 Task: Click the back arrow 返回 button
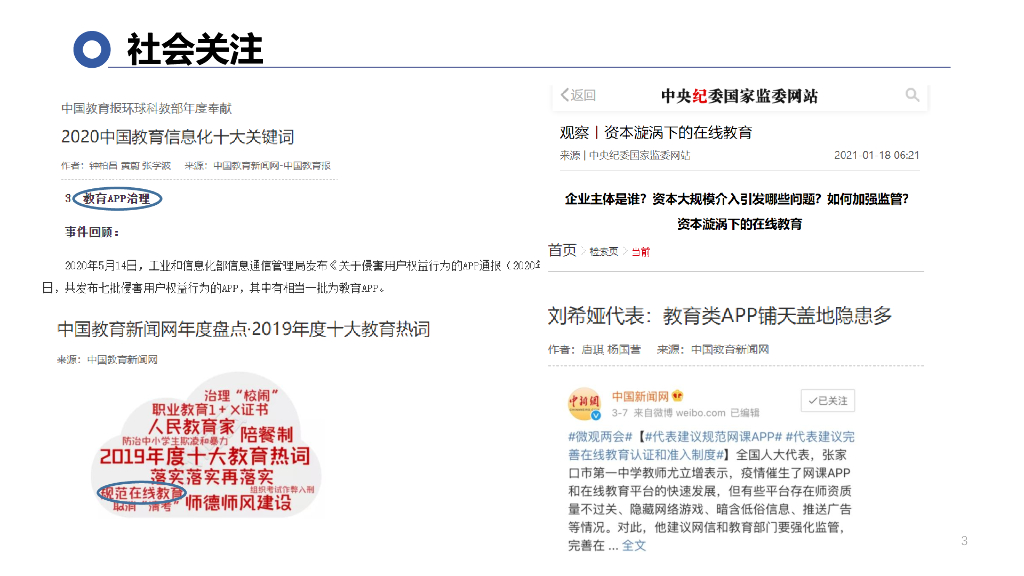(578, 95)
